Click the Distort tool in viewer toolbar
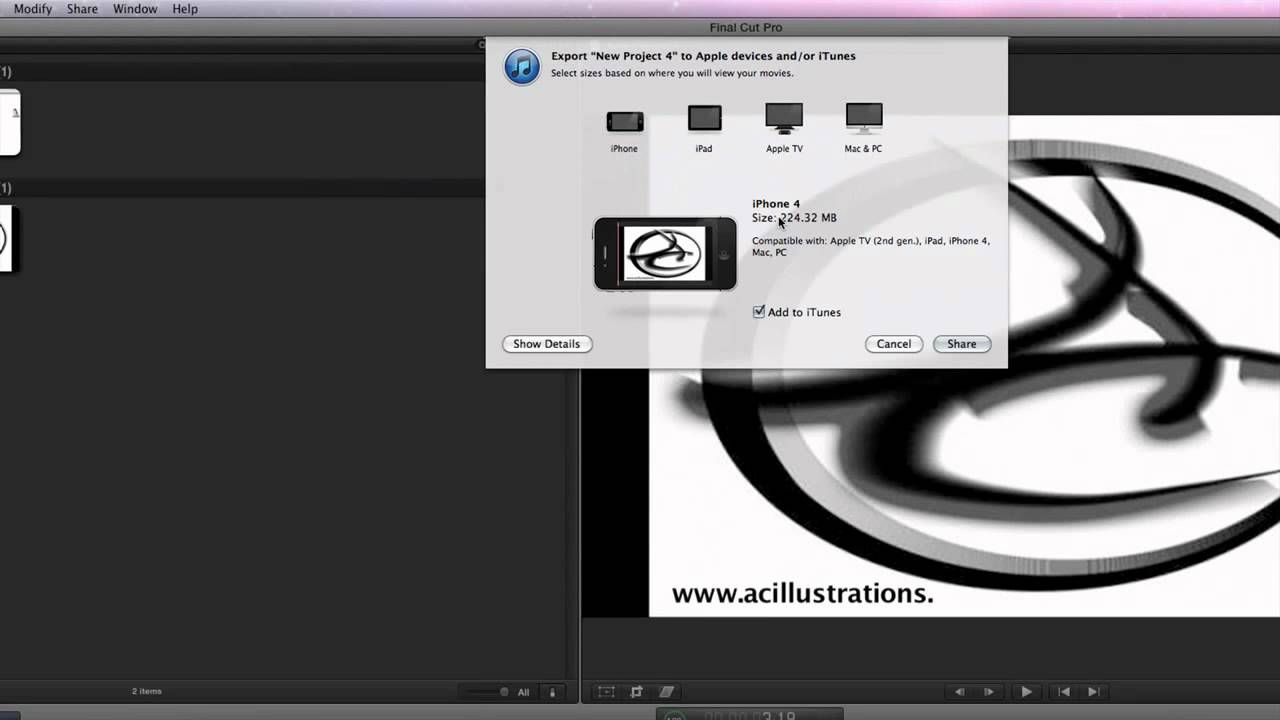This screenshot has width=1280, height=720. pos(666,692)
